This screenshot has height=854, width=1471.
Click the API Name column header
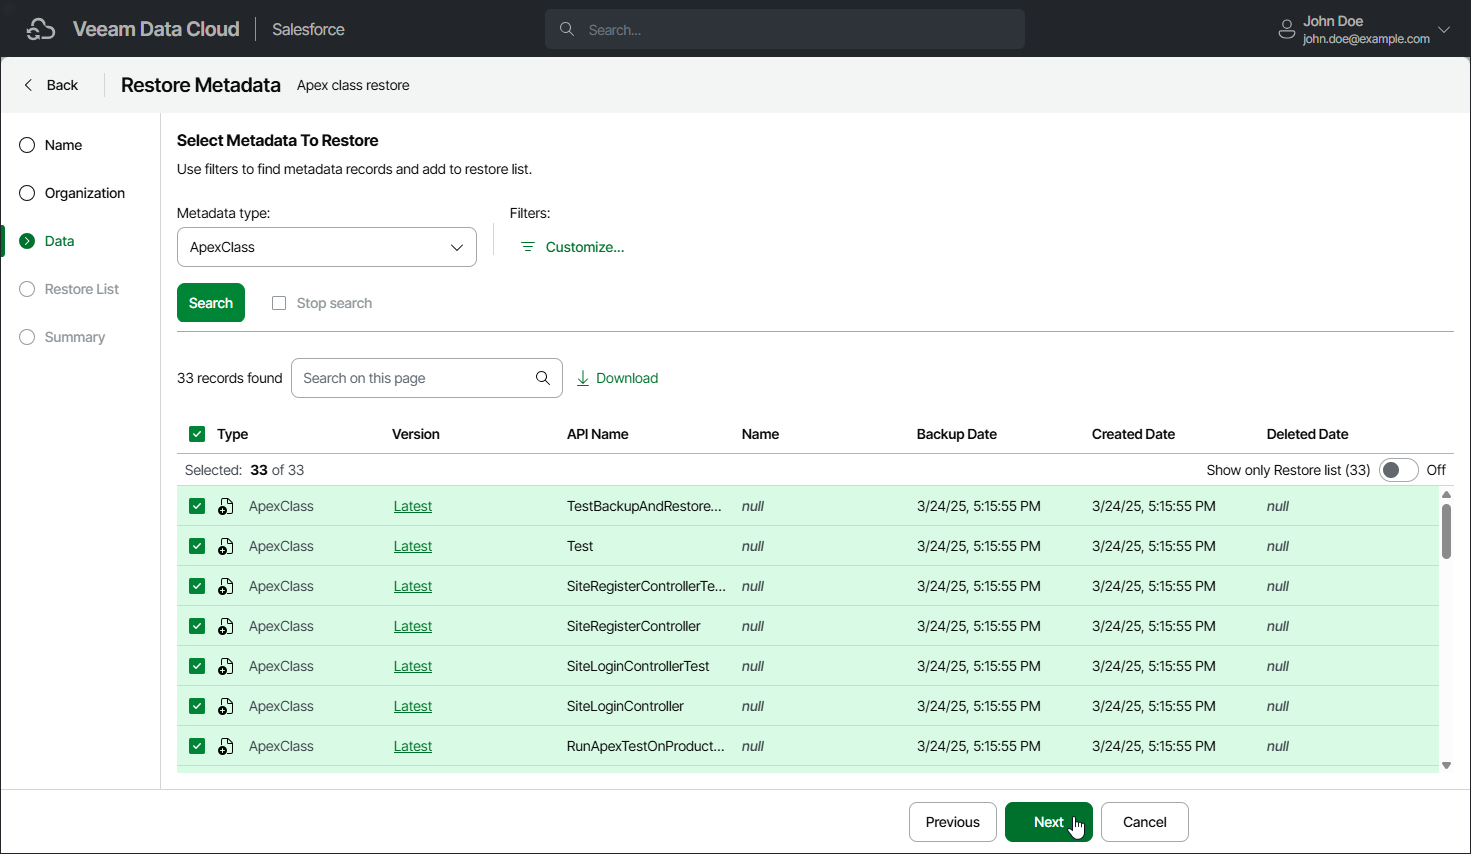tap(597, 434)
